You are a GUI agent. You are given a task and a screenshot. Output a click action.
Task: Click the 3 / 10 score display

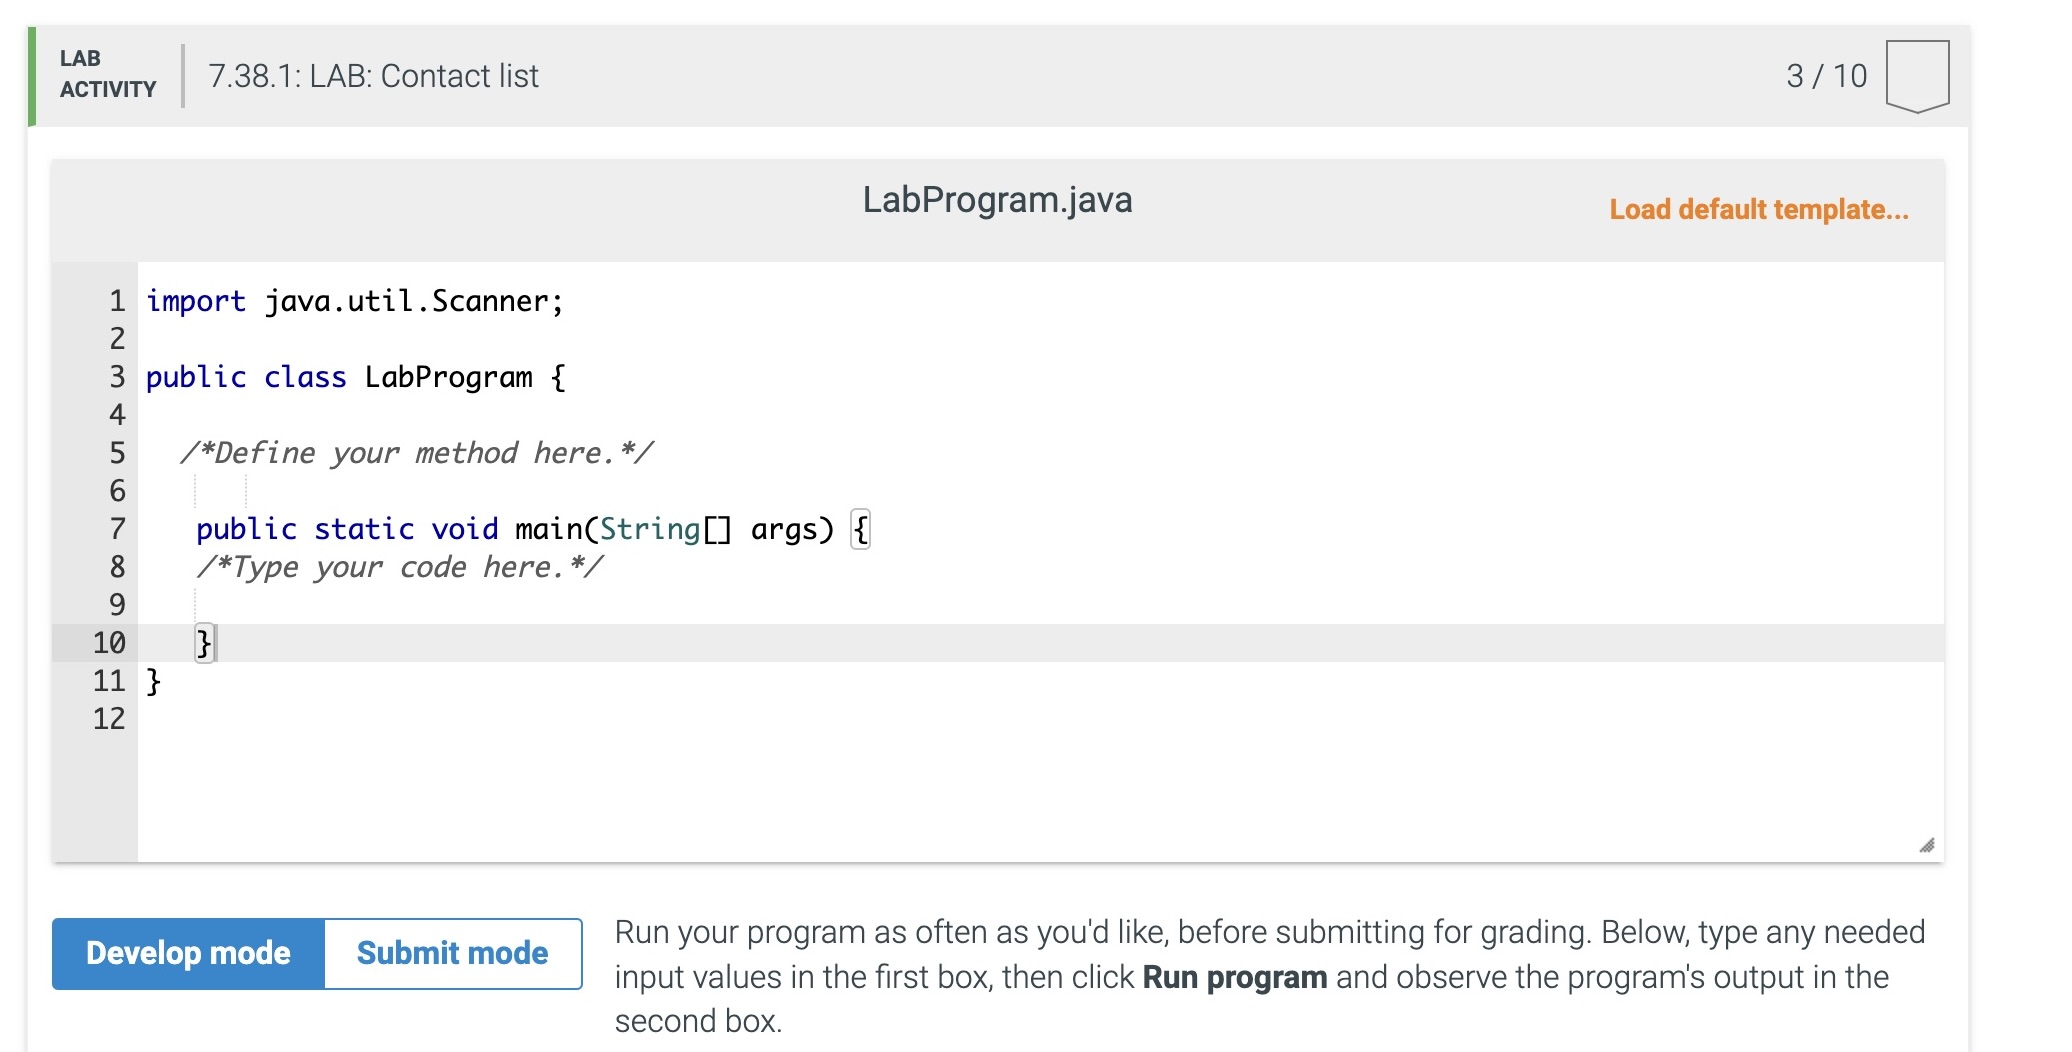pyautogui.click(x=1827, y=74)
